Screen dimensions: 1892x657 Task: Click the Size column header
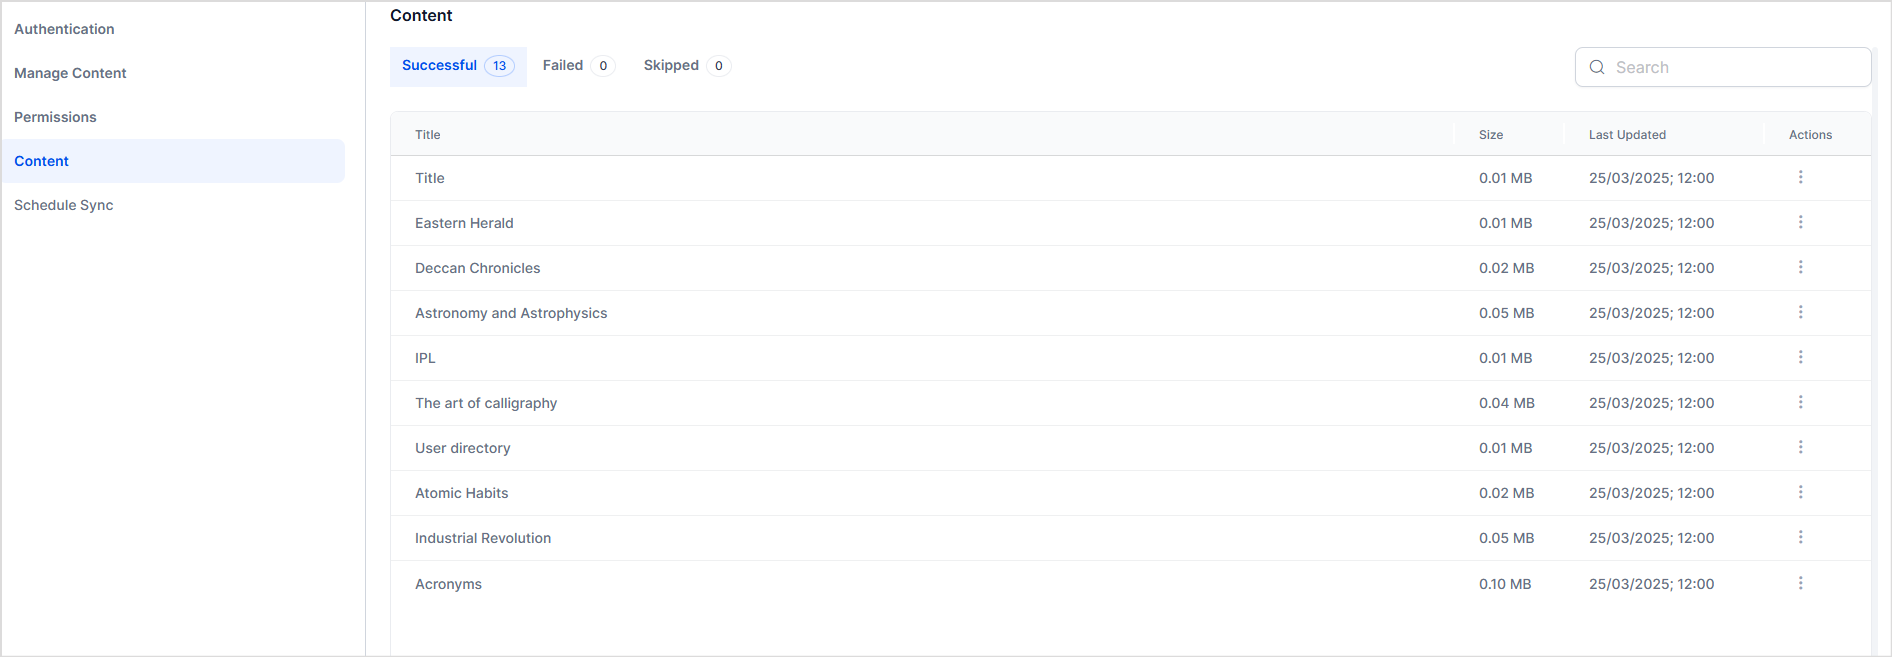point(1490,135)
